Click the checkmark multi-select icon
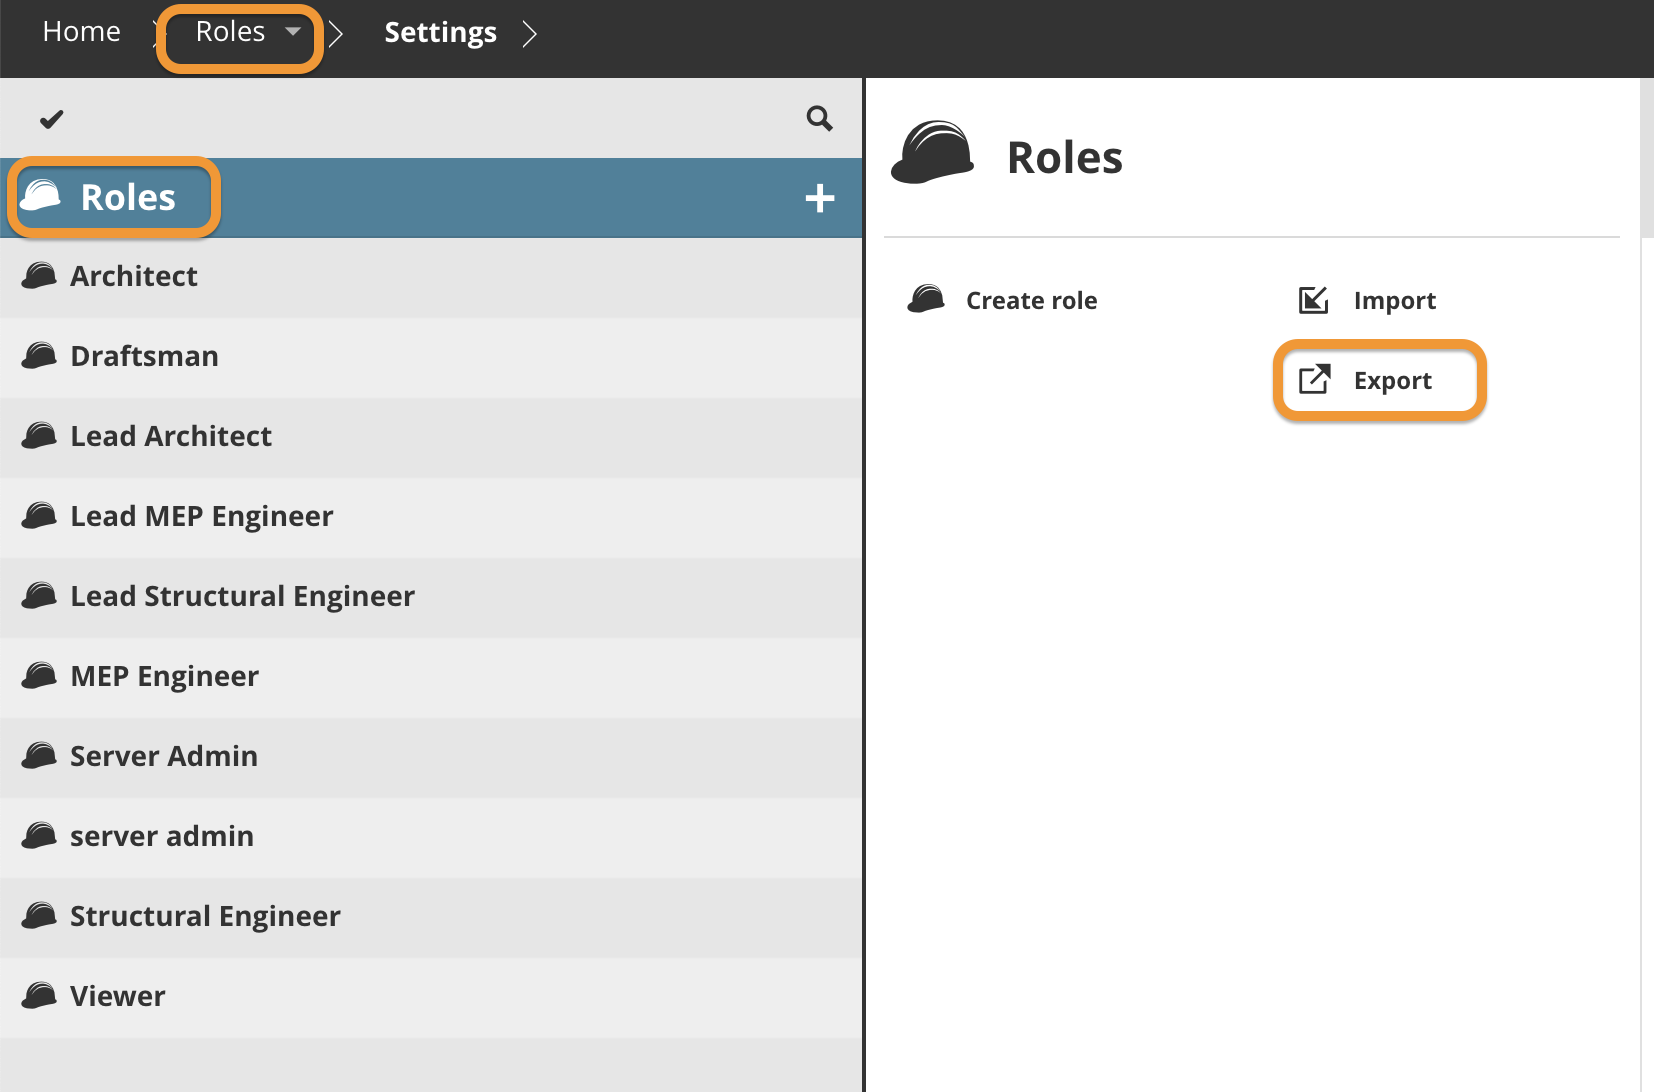 coord(51,120)
